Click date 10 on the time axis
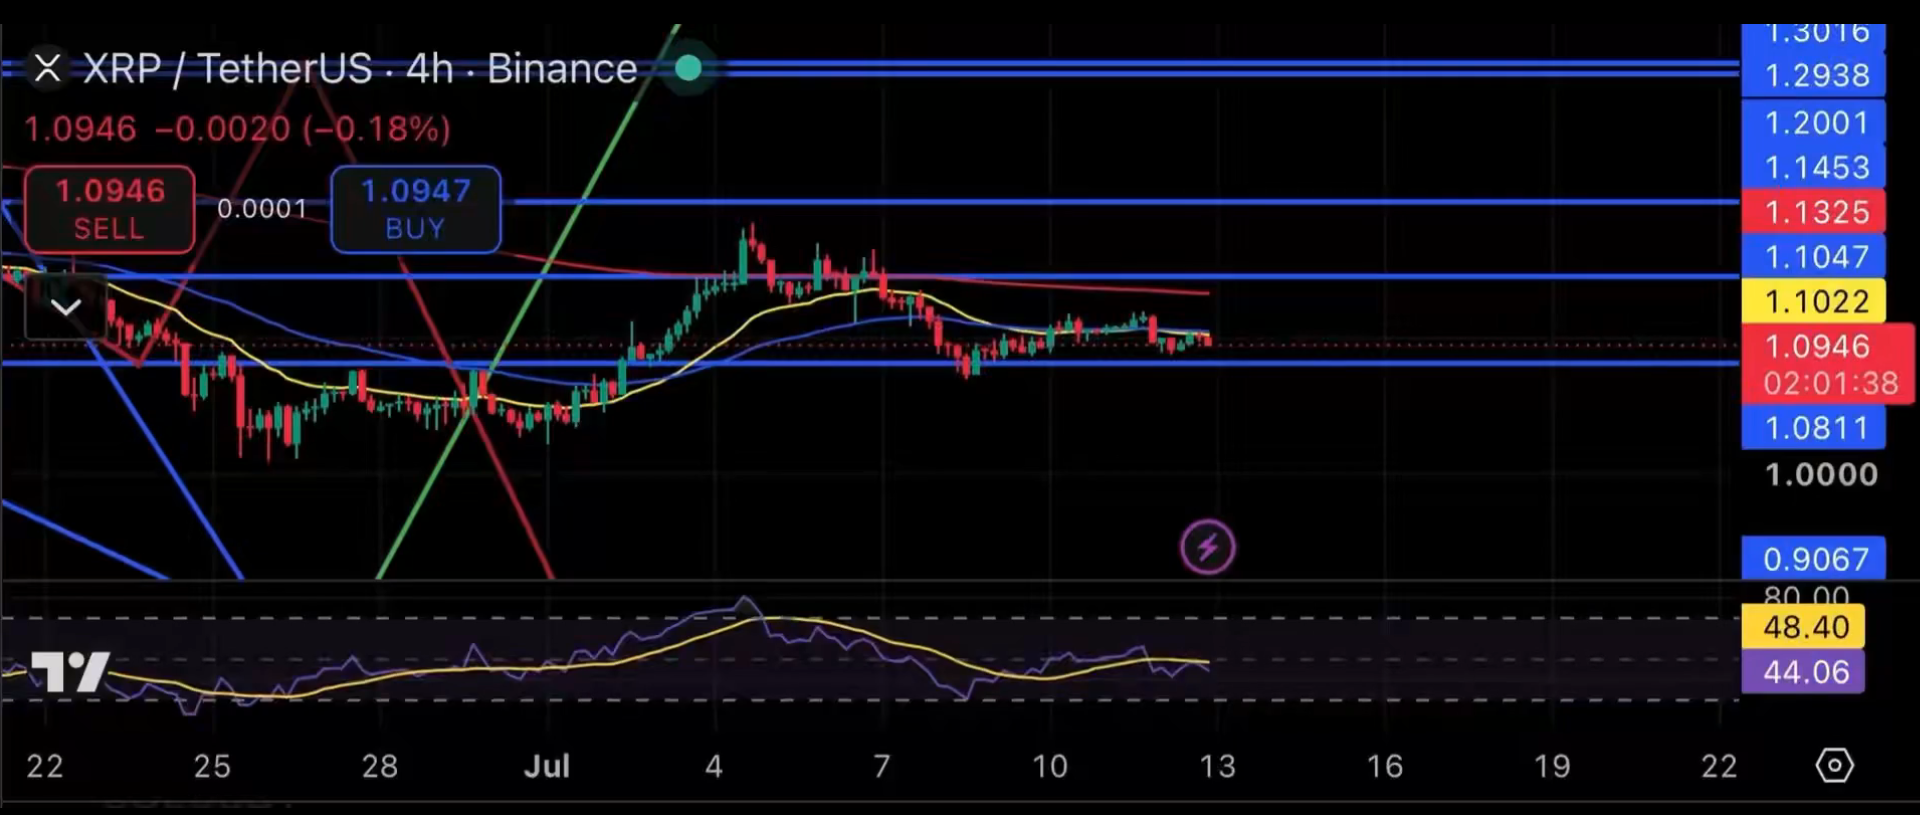Image resolution: width=1920 pixels, height=815 pixels. (1049, 767)
